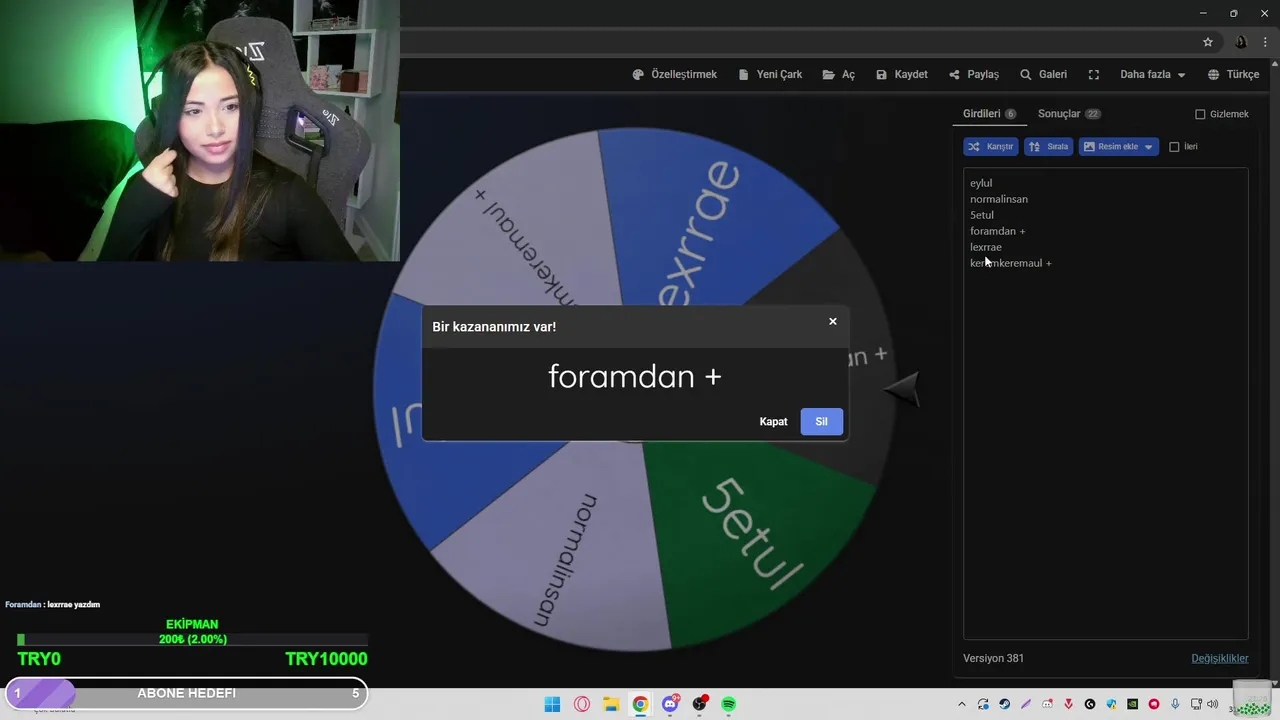Click the 'lexrrae' entry line

tap(986, 247)
